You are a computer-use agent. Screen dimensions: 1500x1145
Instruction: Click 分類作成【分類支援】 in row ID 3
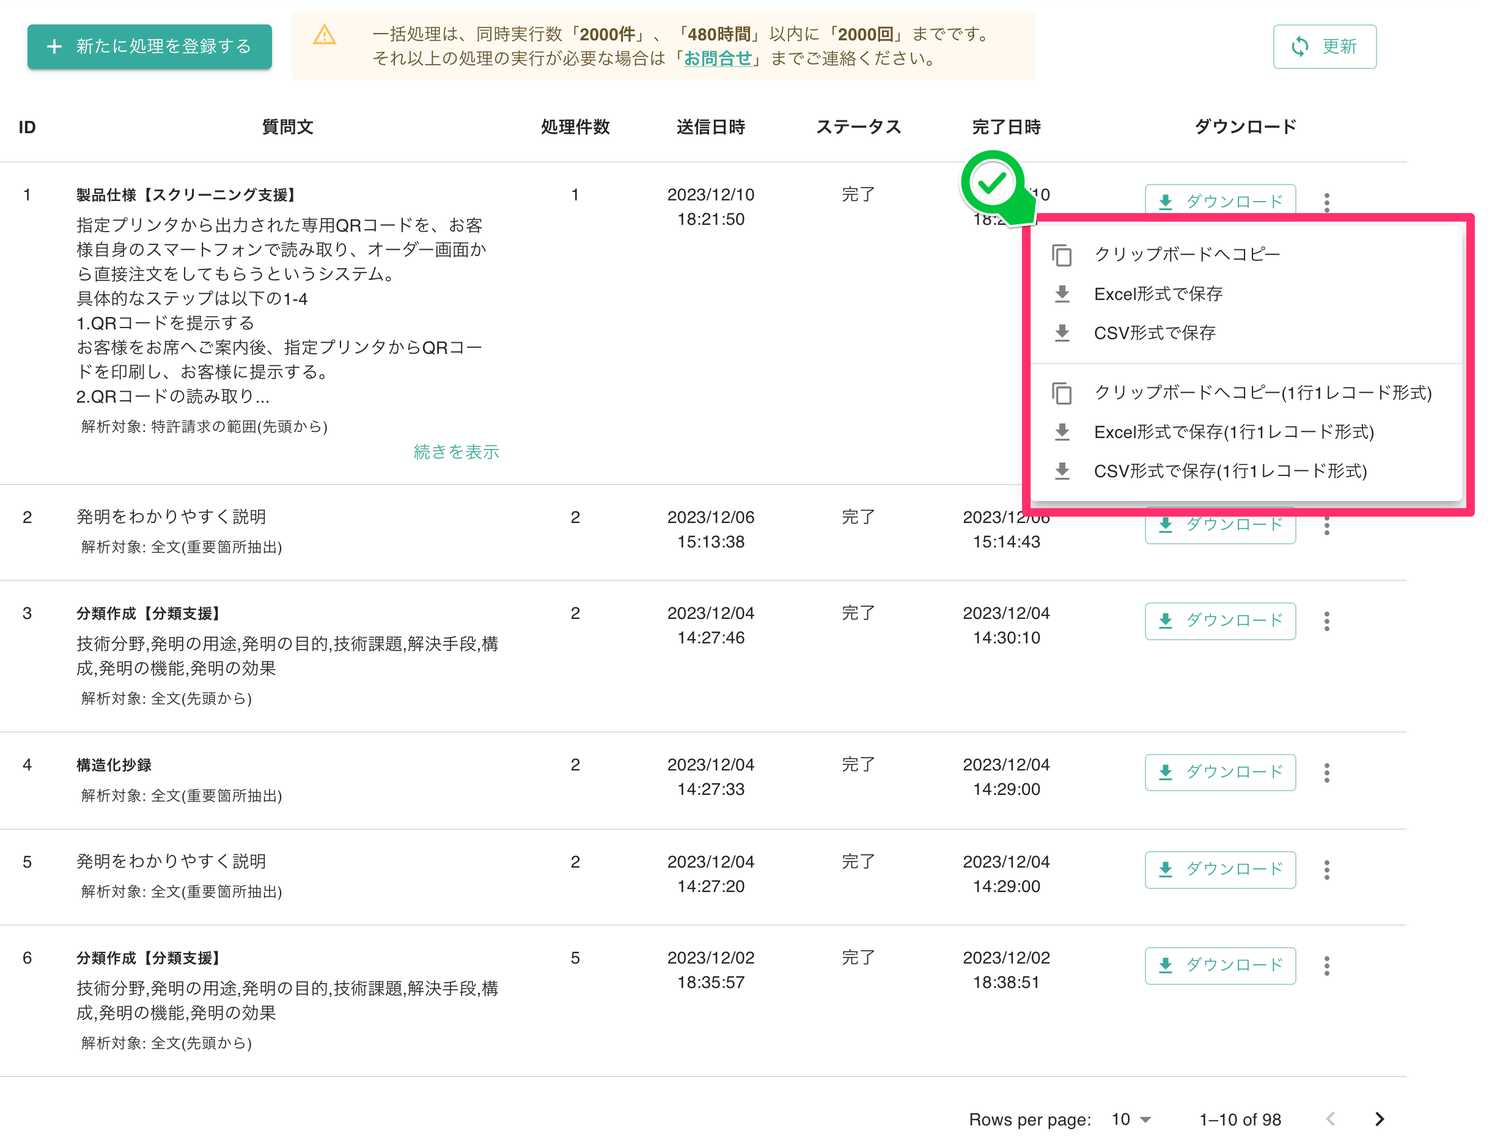[149, 613]
